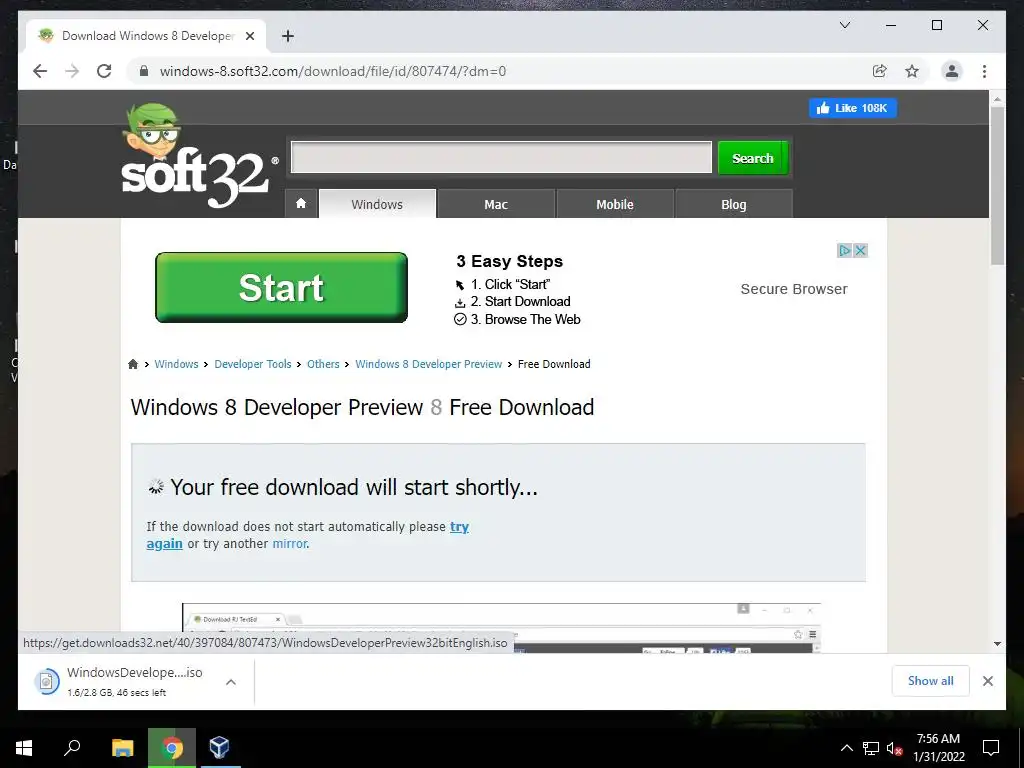Image resolution: width=1024 pixels, height=768 pixels.
Task: Expand the download item options chevron
Action: 231,682
